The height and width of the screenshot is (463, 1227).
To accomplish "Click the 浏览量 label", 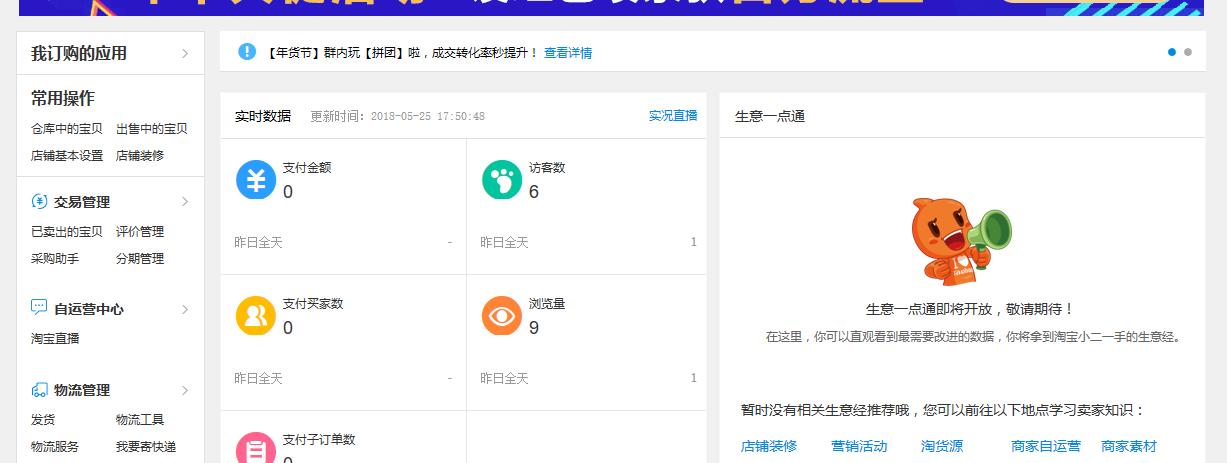I will [547, 304].
